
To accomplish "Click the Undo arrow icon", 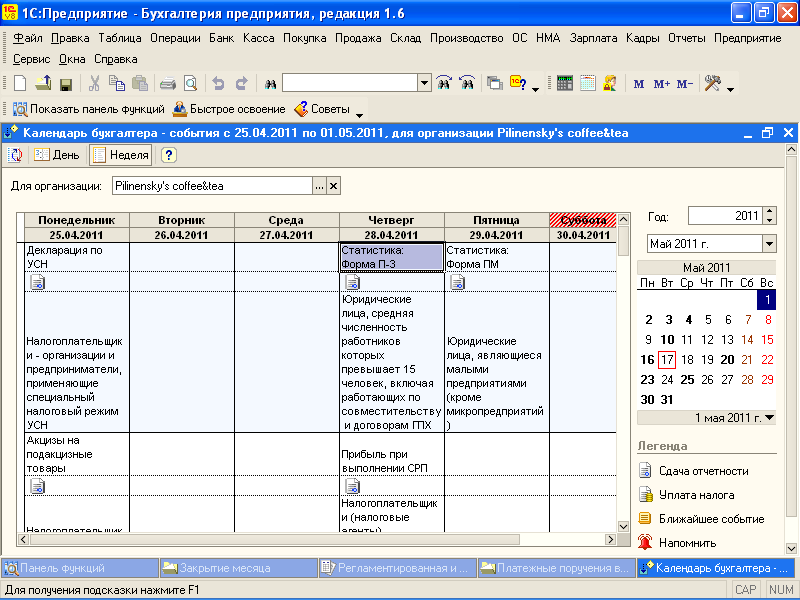I will pos(218,83).
